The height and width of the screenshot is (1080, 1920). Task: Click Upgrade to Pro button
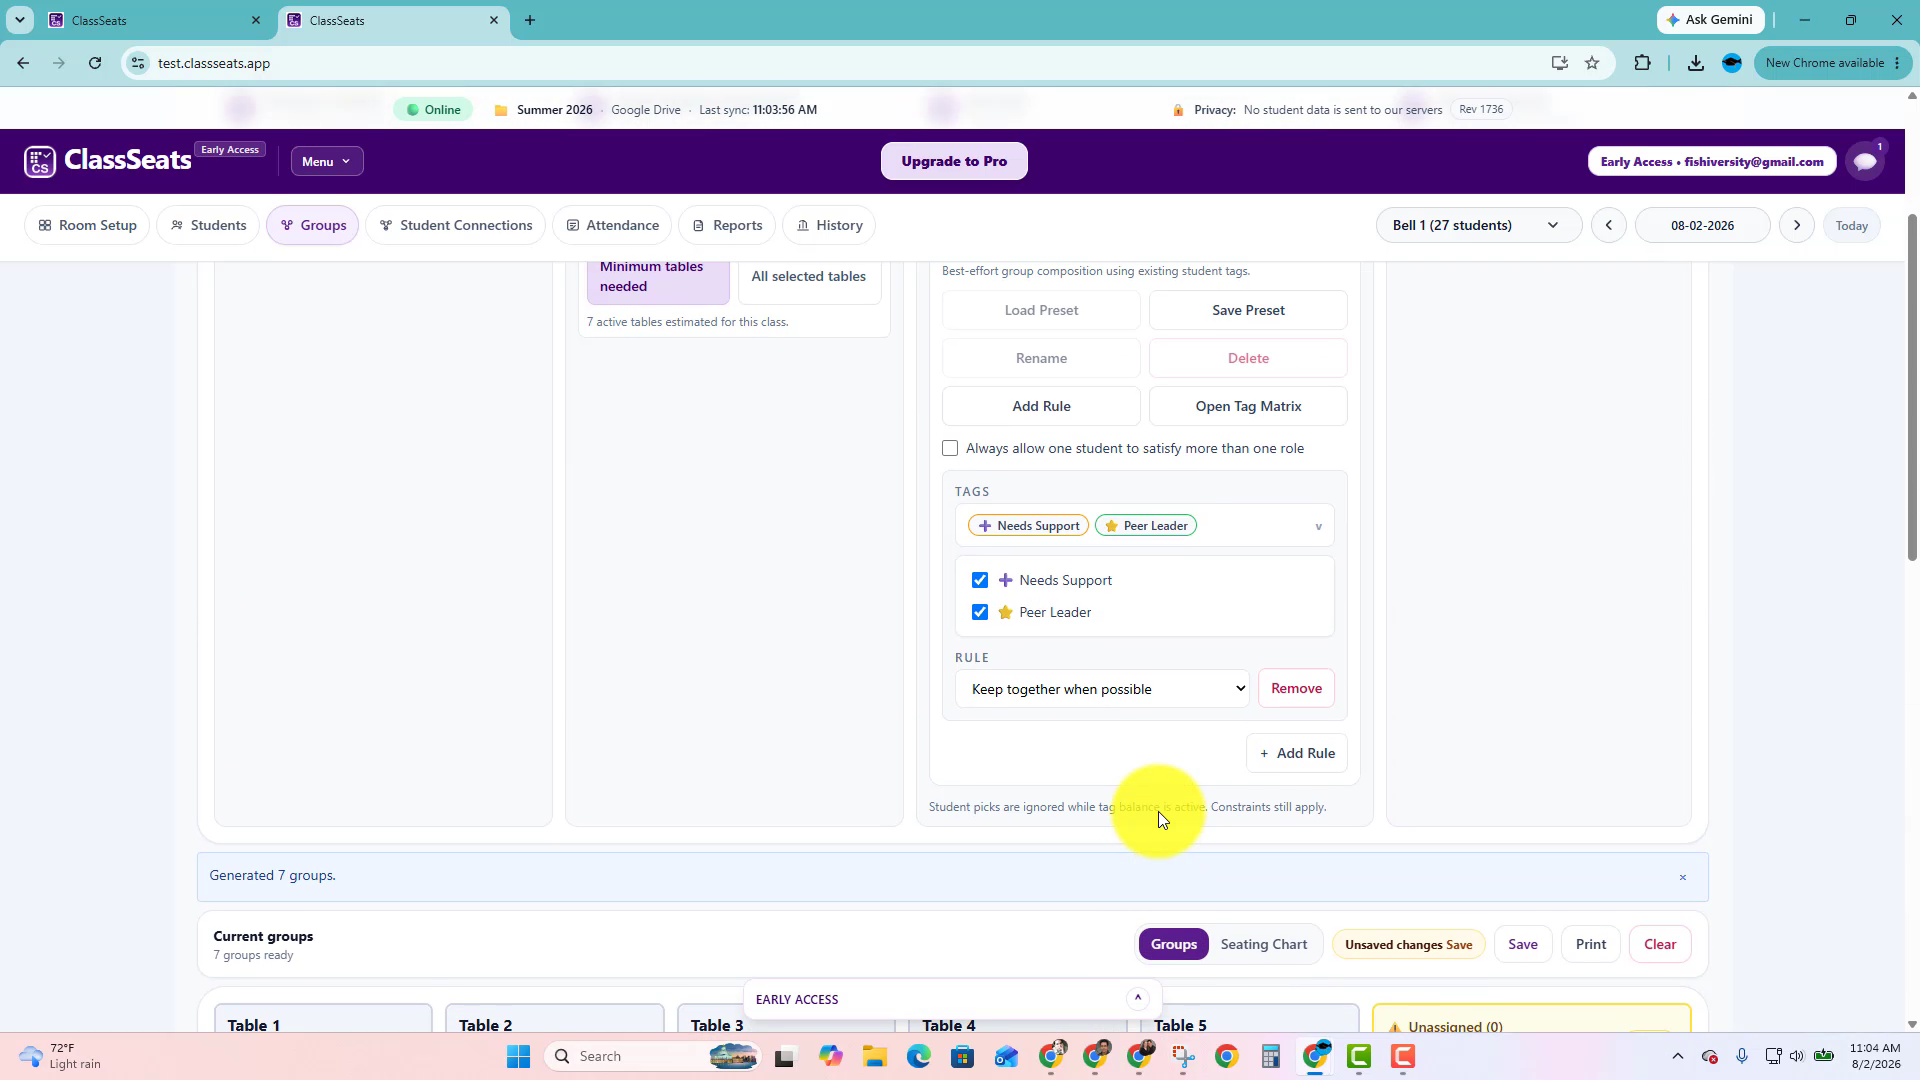tap(954, 161)
